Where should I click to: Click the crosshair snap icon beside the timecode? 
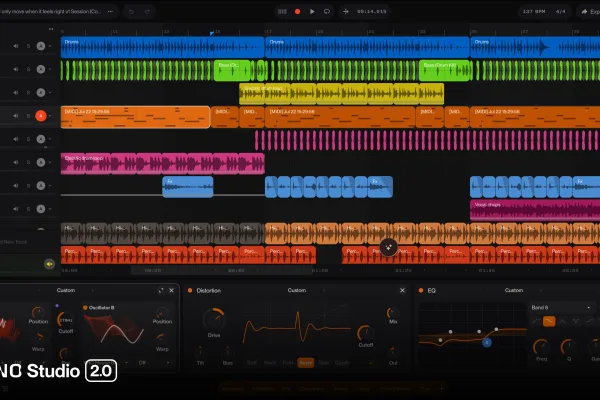coord(346,11)
